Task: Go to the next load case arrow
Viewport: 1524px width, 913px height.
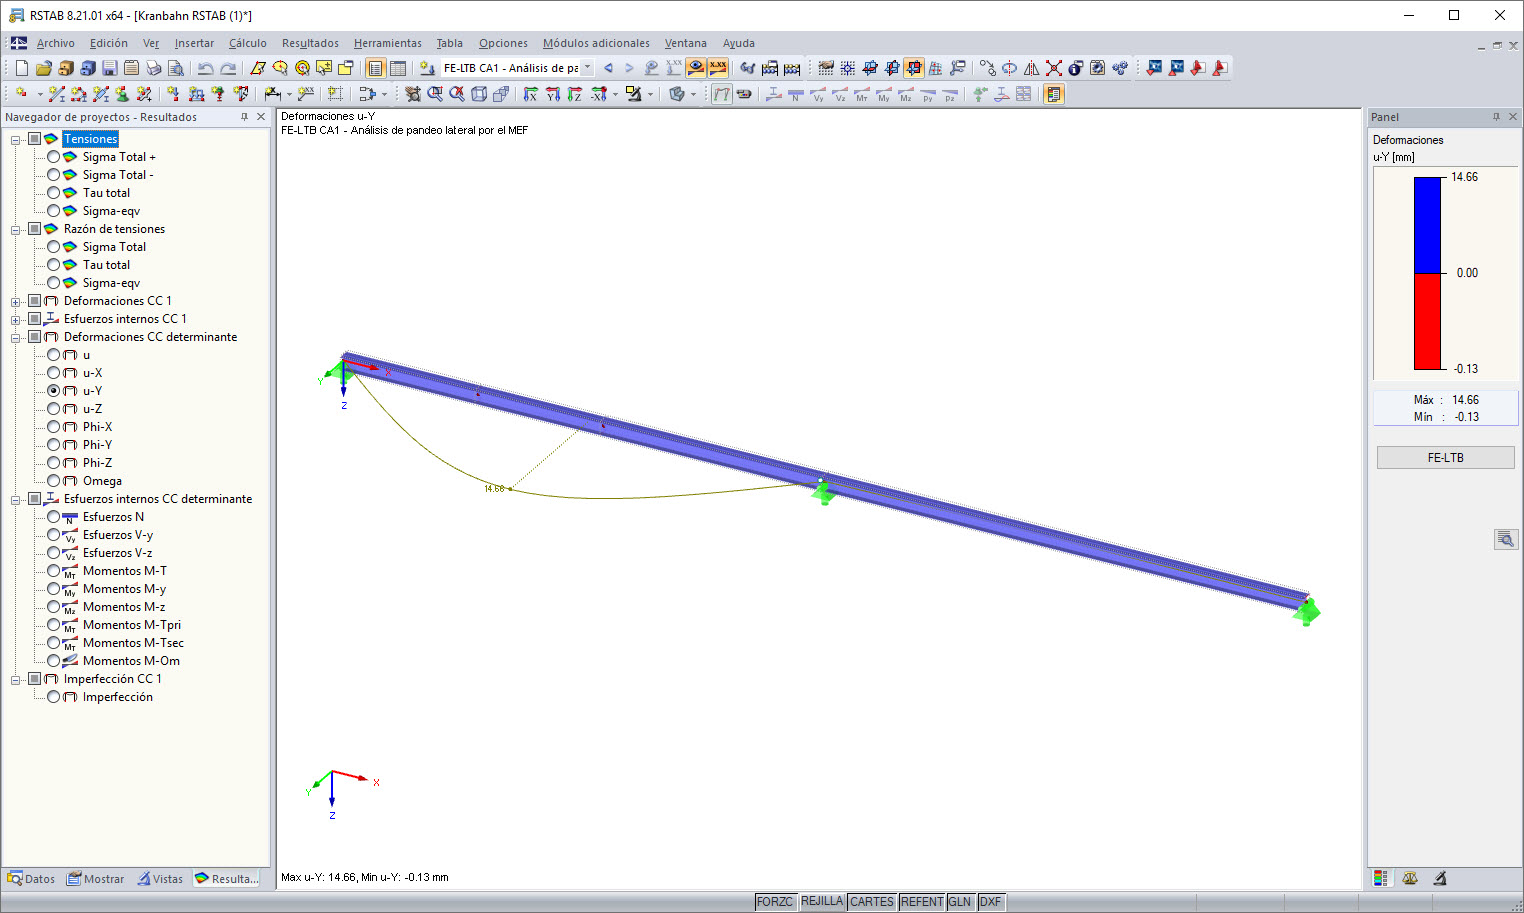Action: [629, 68]
